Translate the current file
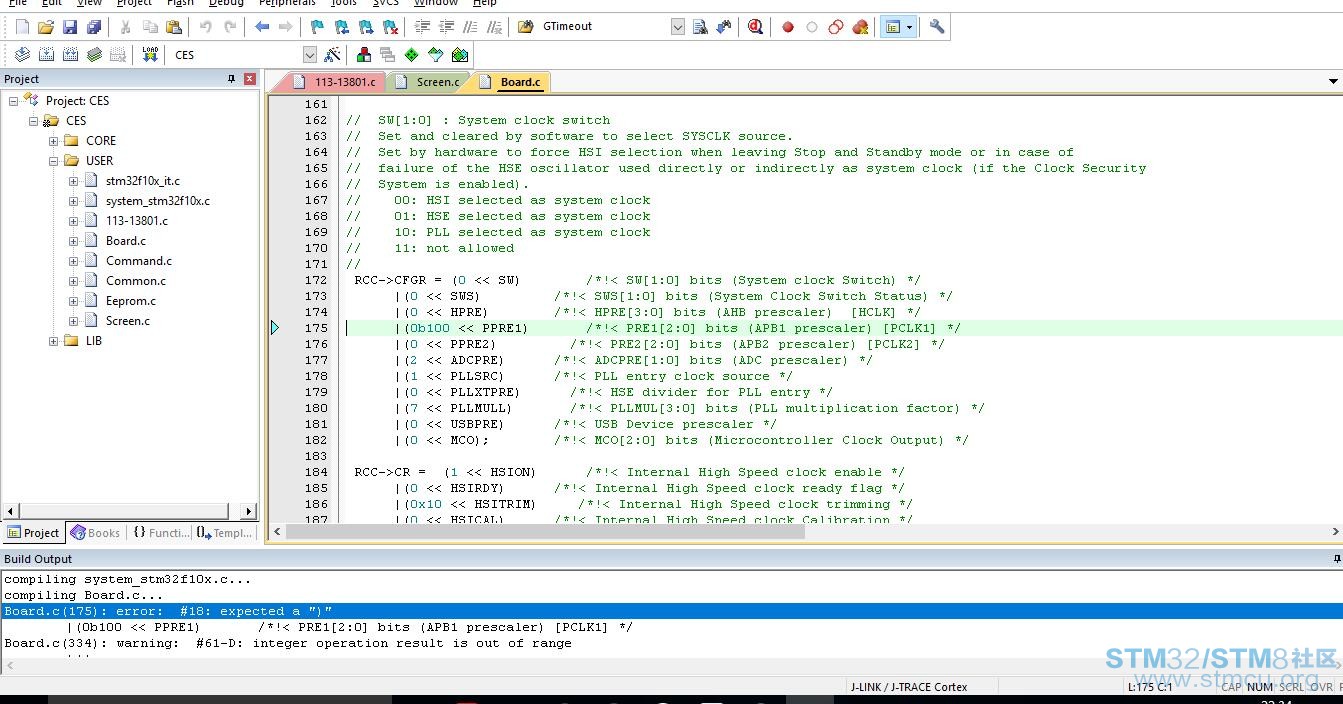1343x704 pixels. pyautogui.click(x=22, y=55)
